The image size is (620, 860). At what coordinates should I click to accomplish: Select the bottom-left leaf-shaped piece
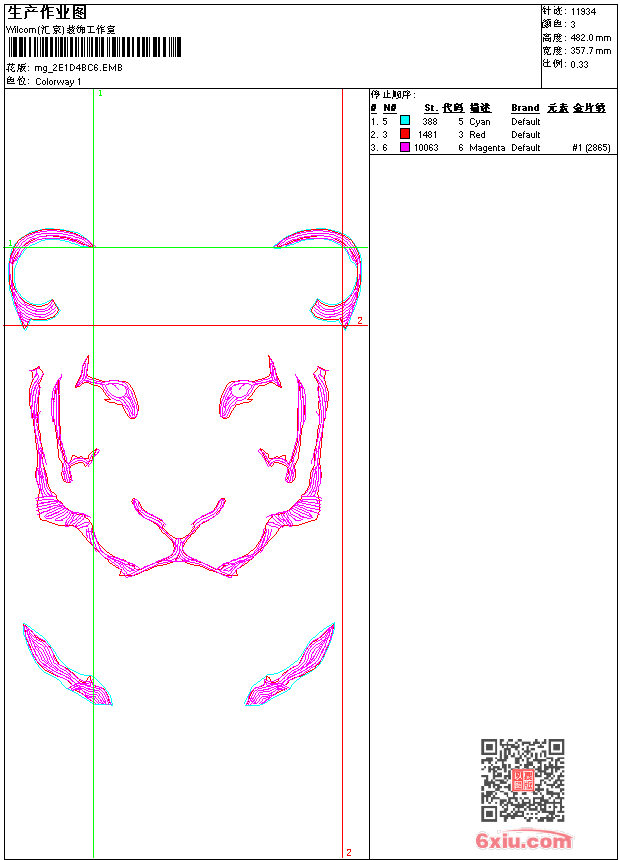67,664
